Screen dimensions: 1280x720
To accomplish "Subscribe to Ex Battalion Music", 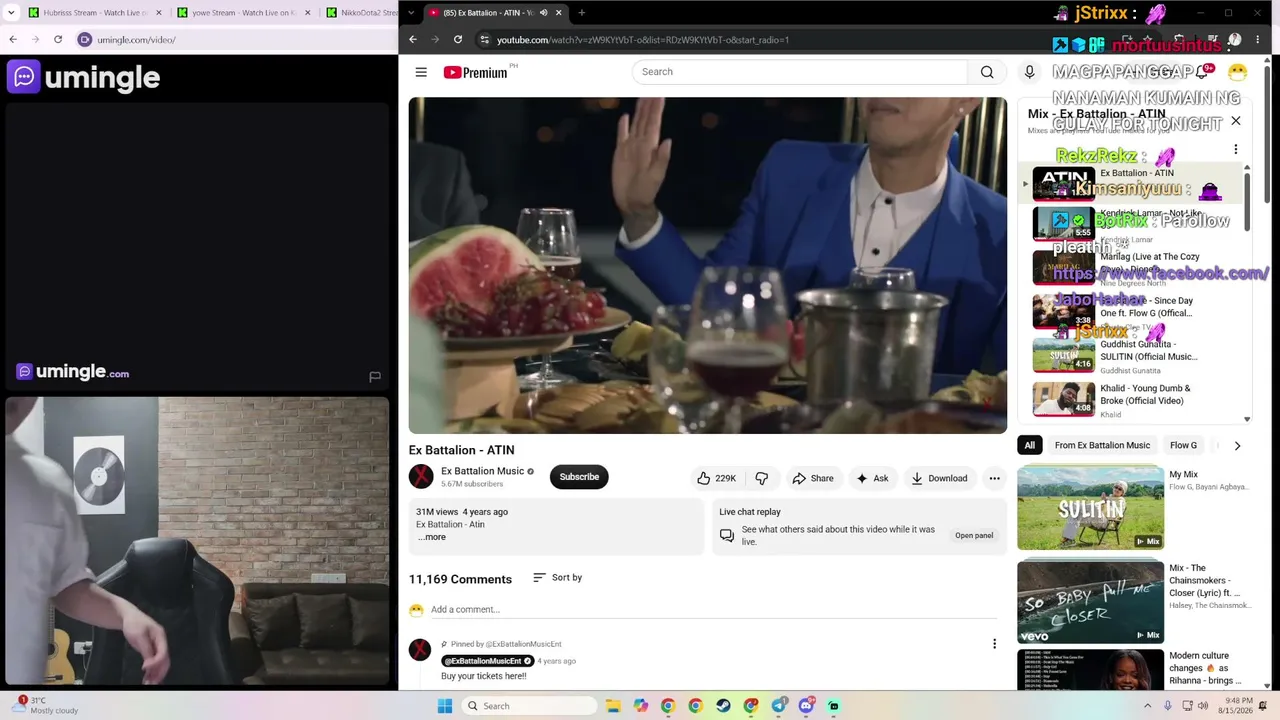I will (x=579, y=477).
